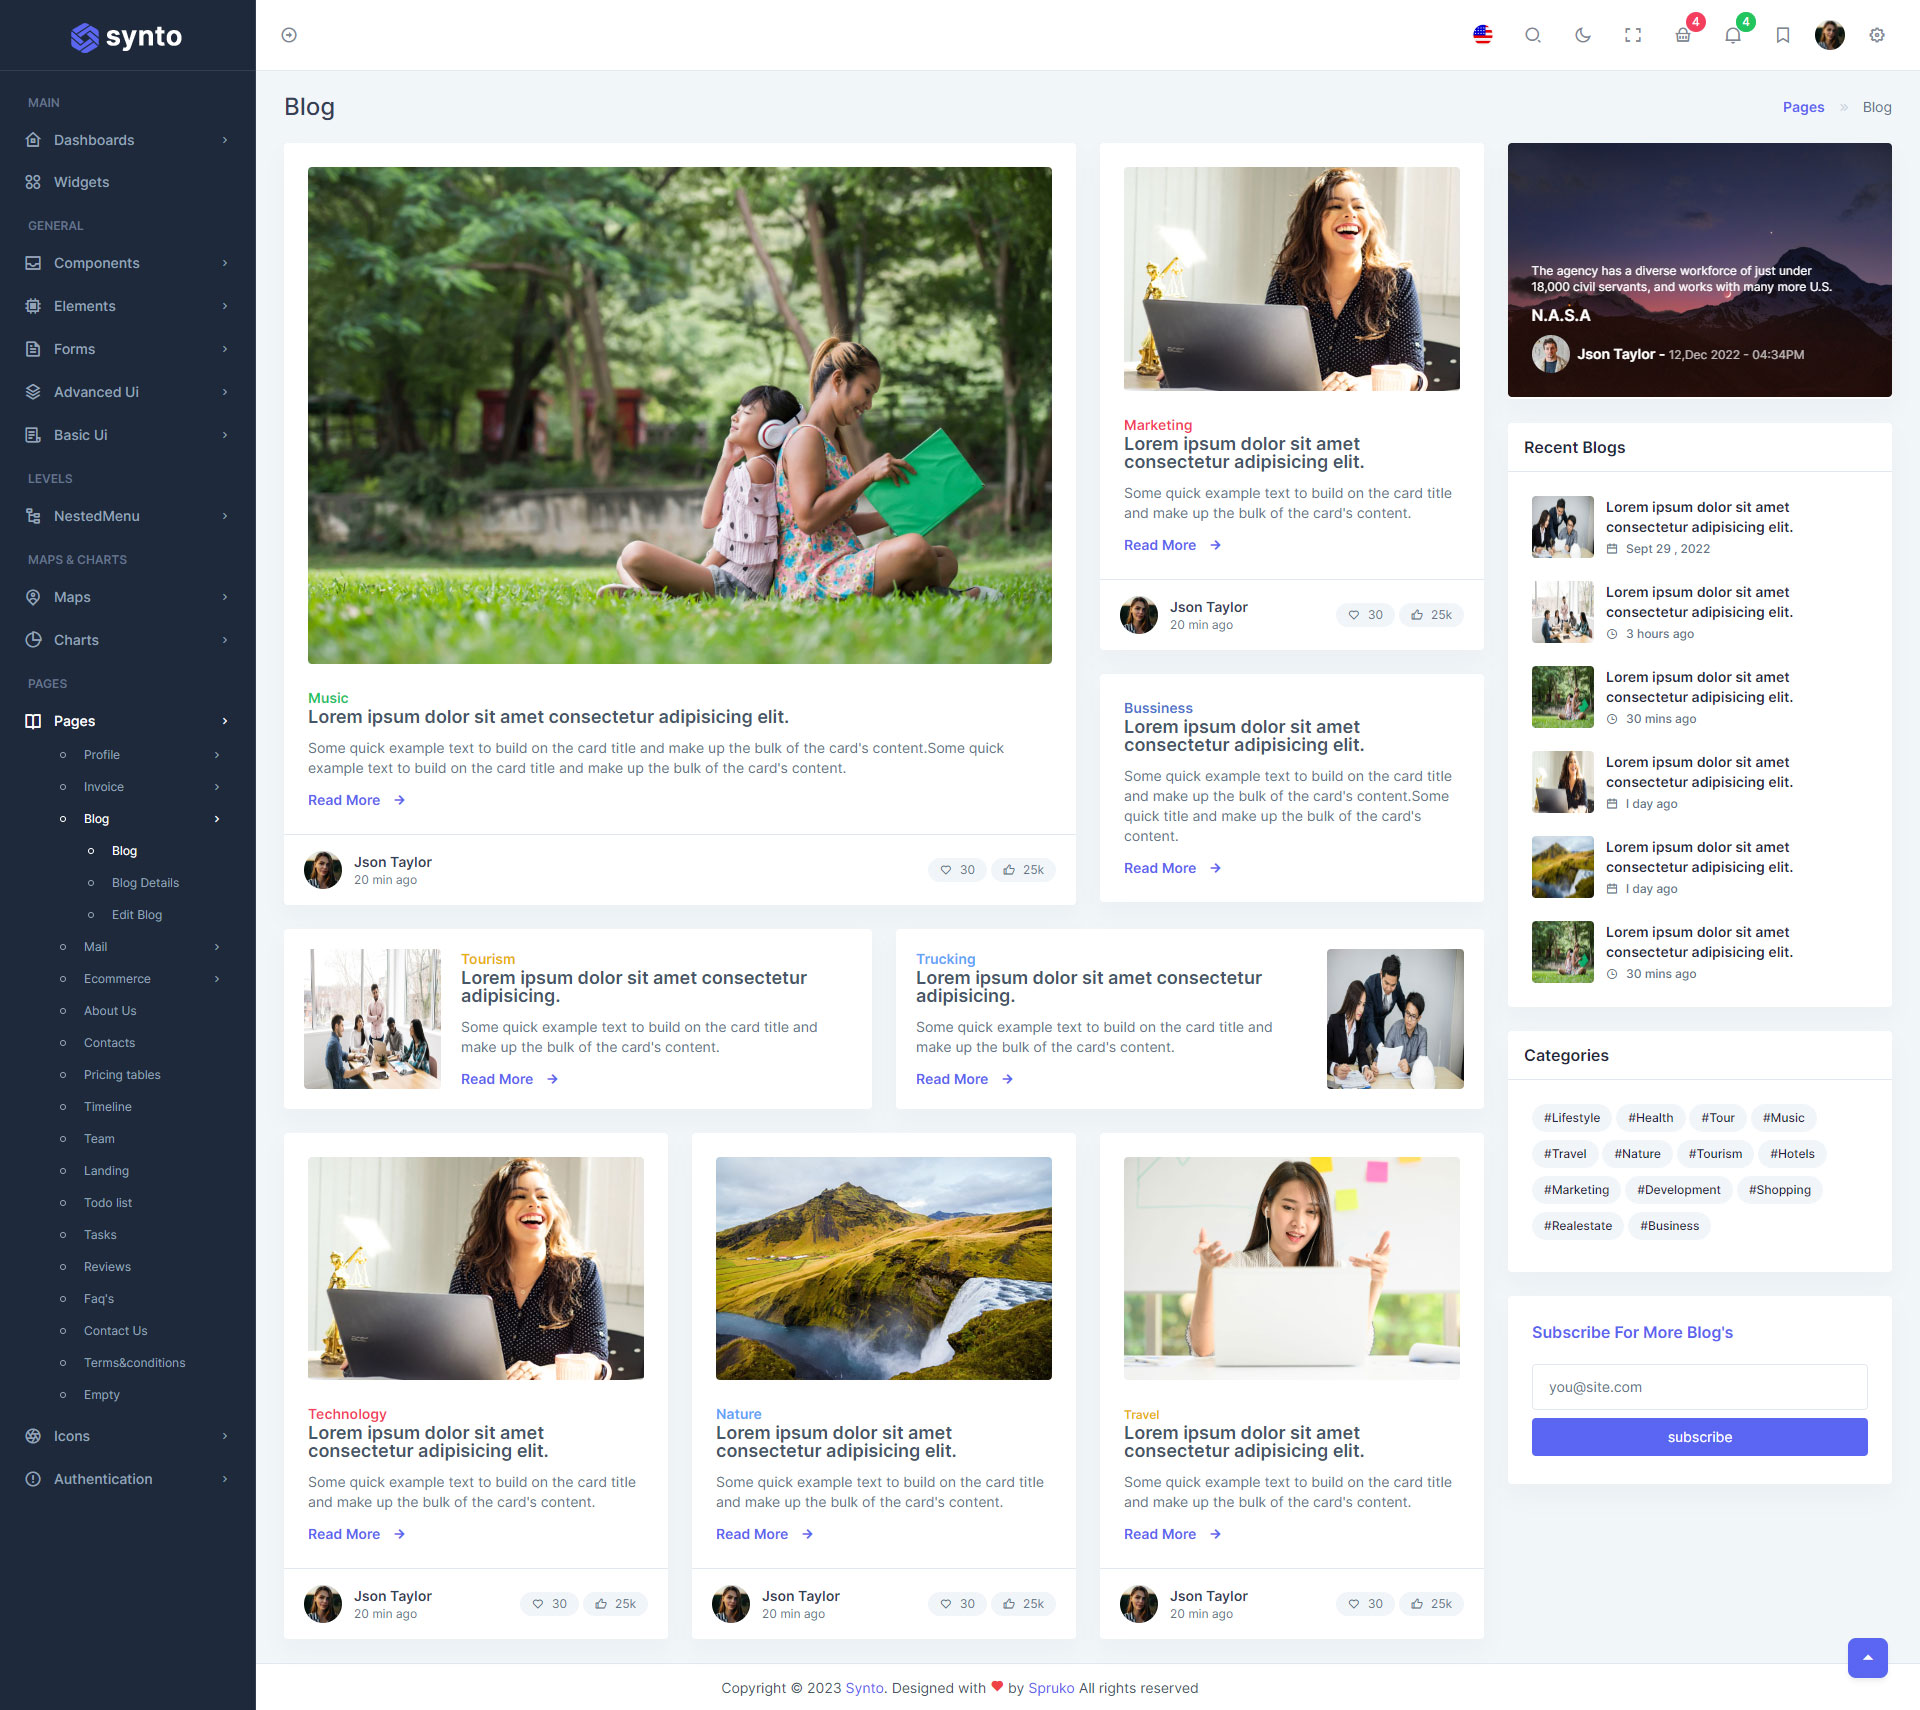Select the #Lifestyle category tag
Image resolution: width=1920 pixels, height=1710 pixels.
click(1571, 1118)
